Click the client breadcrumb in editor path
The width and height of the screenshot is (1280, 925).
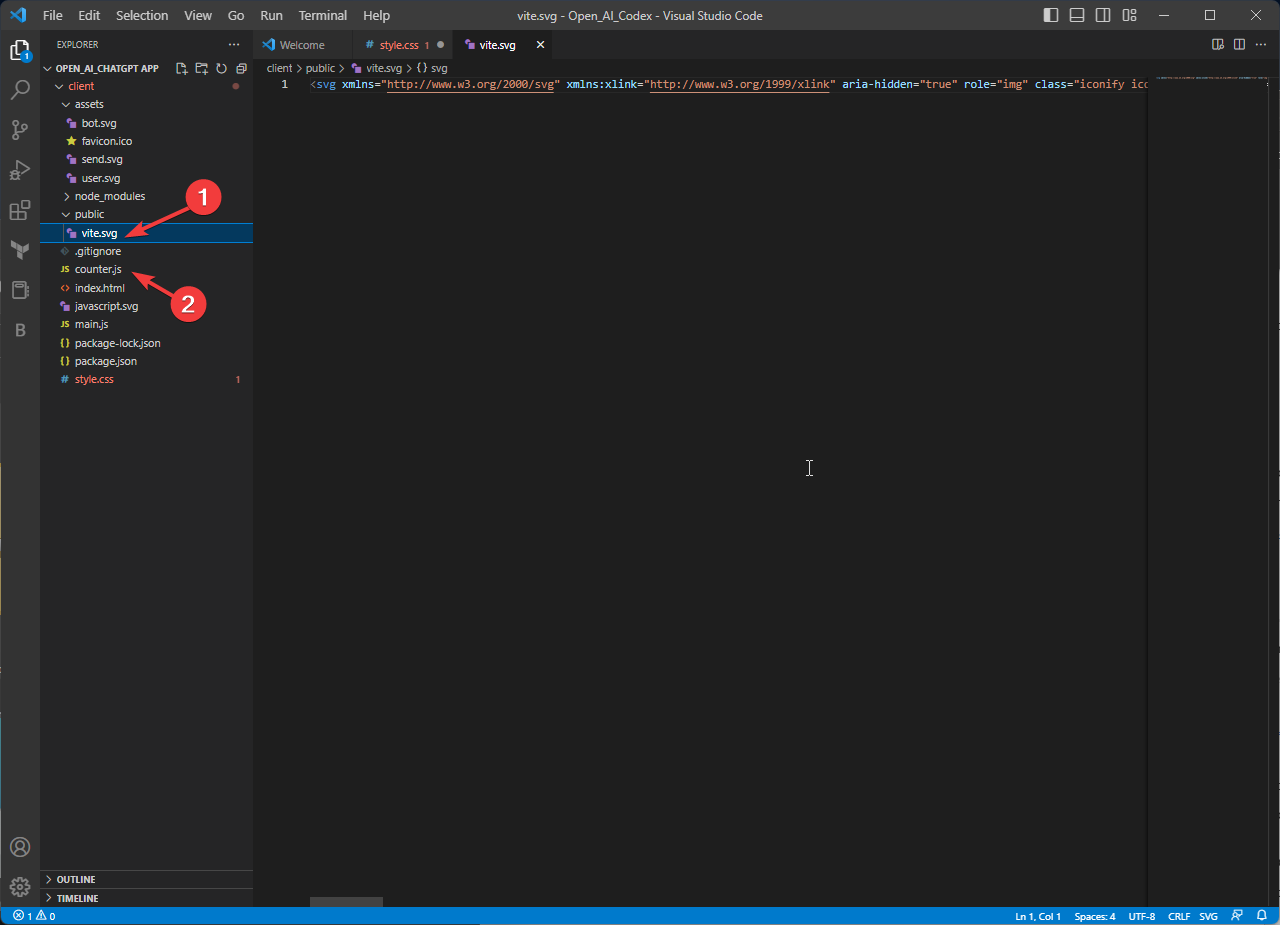click(280, 68)
